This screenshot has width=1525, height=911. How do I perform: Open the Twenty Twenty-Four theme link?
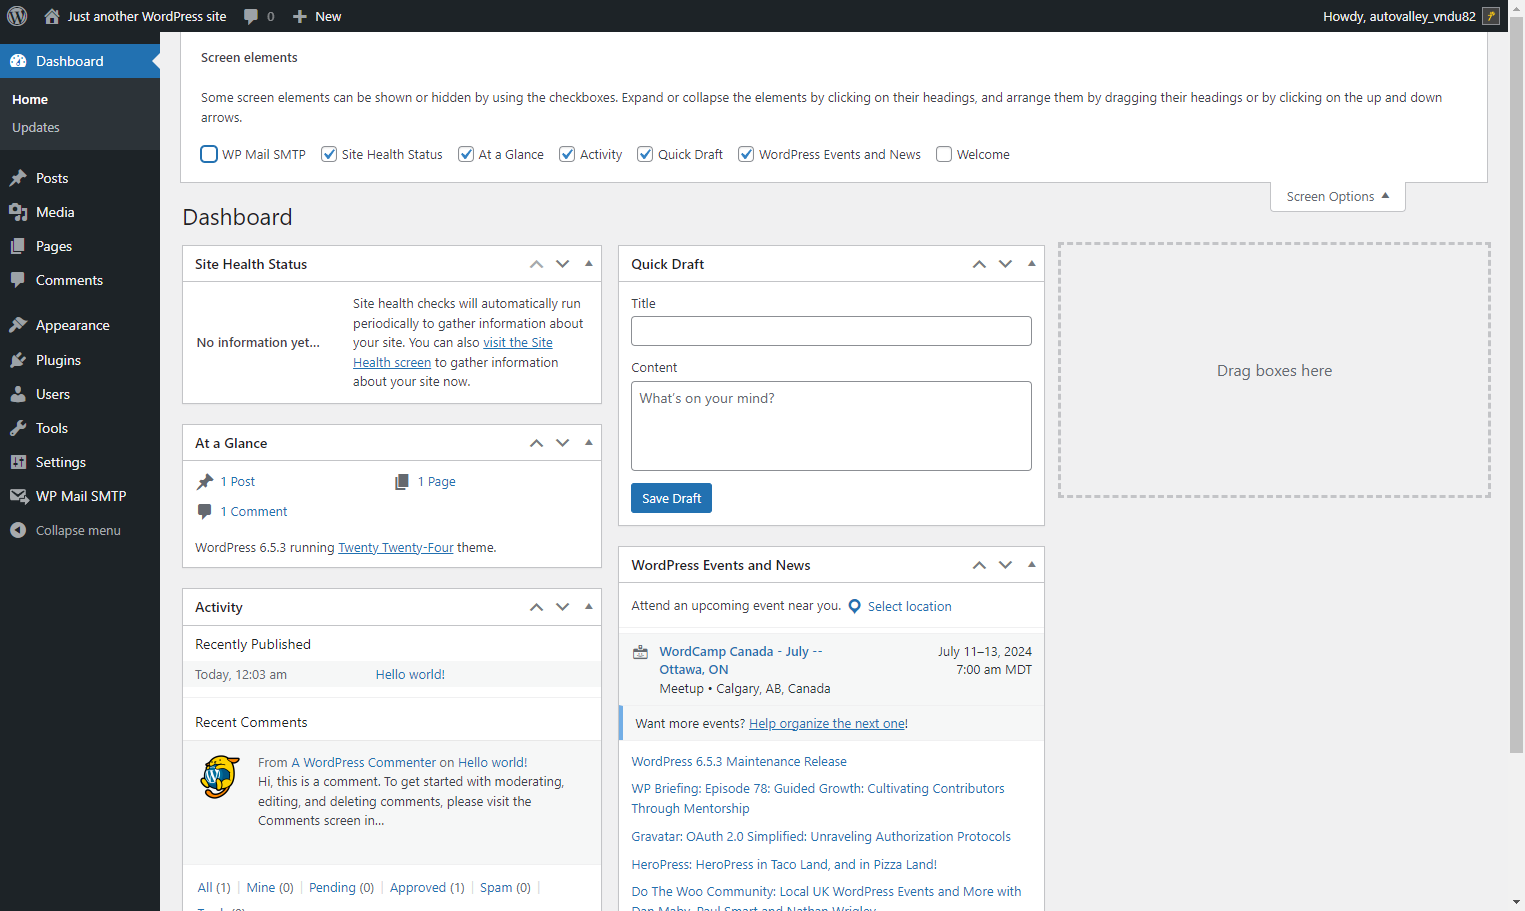[x=396, y=548]
